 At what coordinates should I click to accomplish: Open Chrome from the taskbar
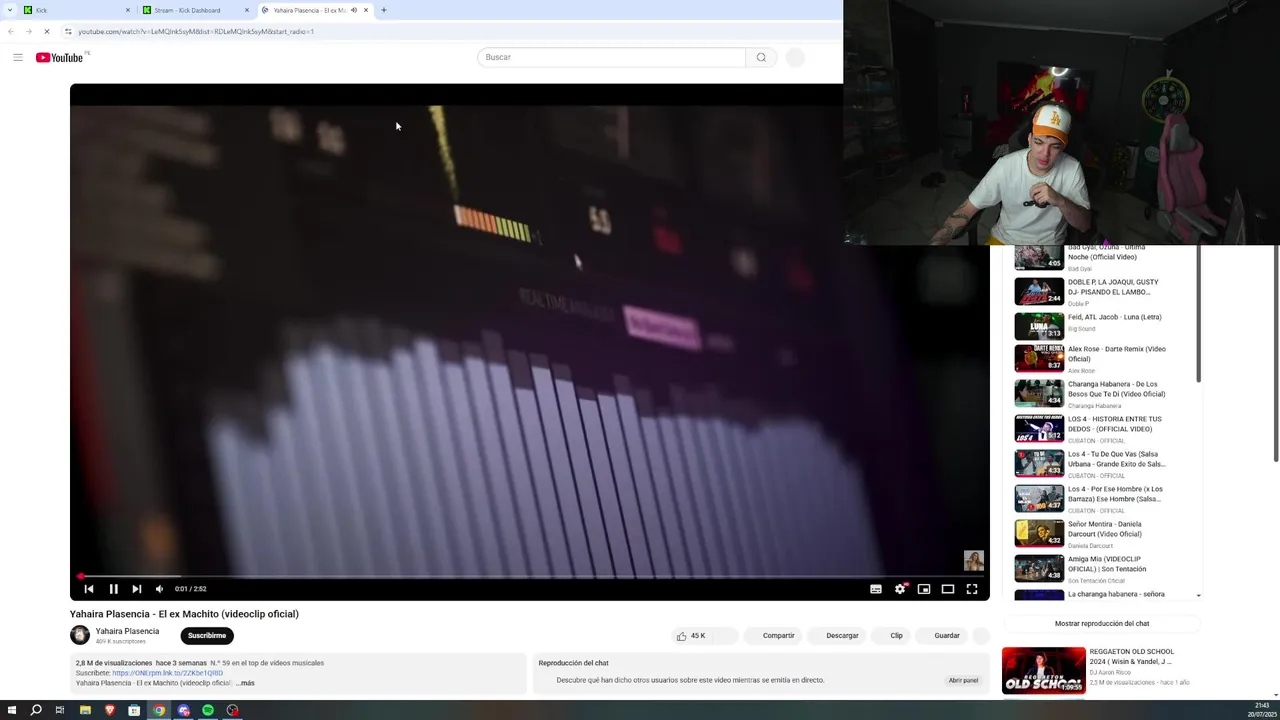(x=159, y=710)
